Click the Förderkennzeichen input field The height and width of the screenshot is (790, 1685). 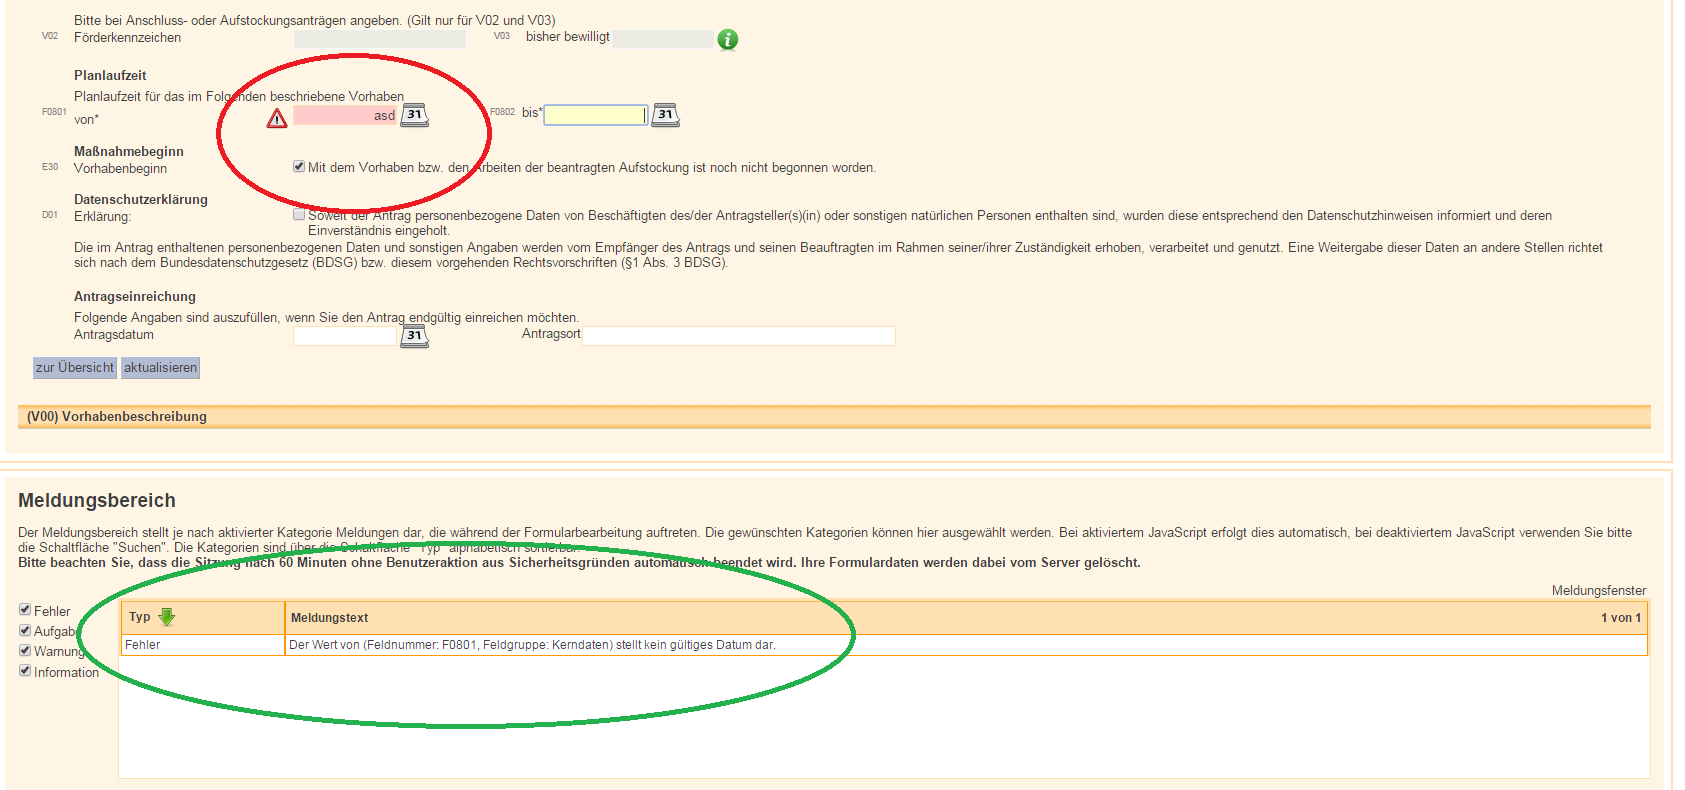[x=380, y=39]
